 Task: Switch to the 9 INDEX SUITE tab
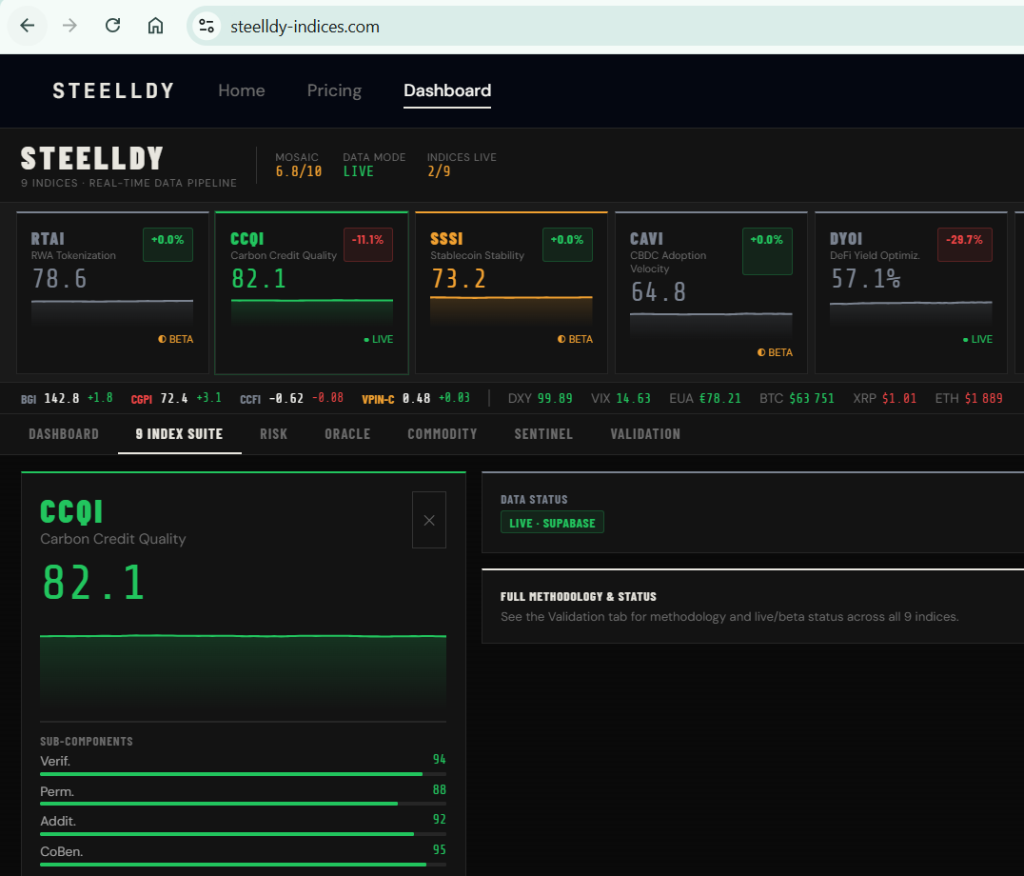(x=179, y=434)
